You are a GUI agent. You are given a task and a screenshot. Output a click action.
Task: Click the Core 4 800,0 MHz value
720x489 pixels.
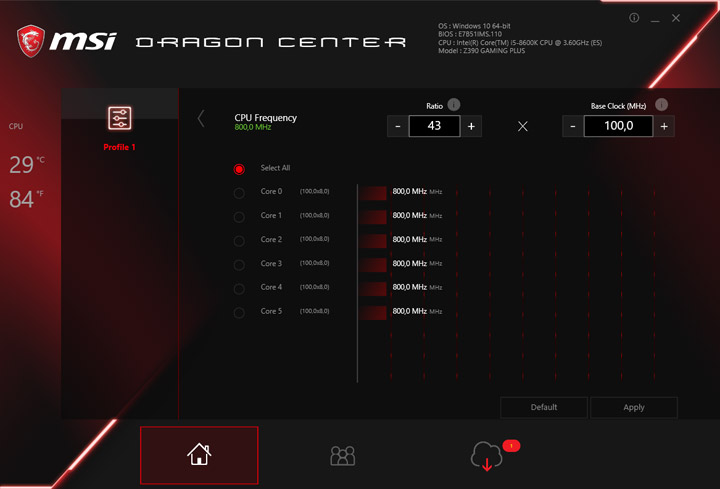tap(410, 287)
